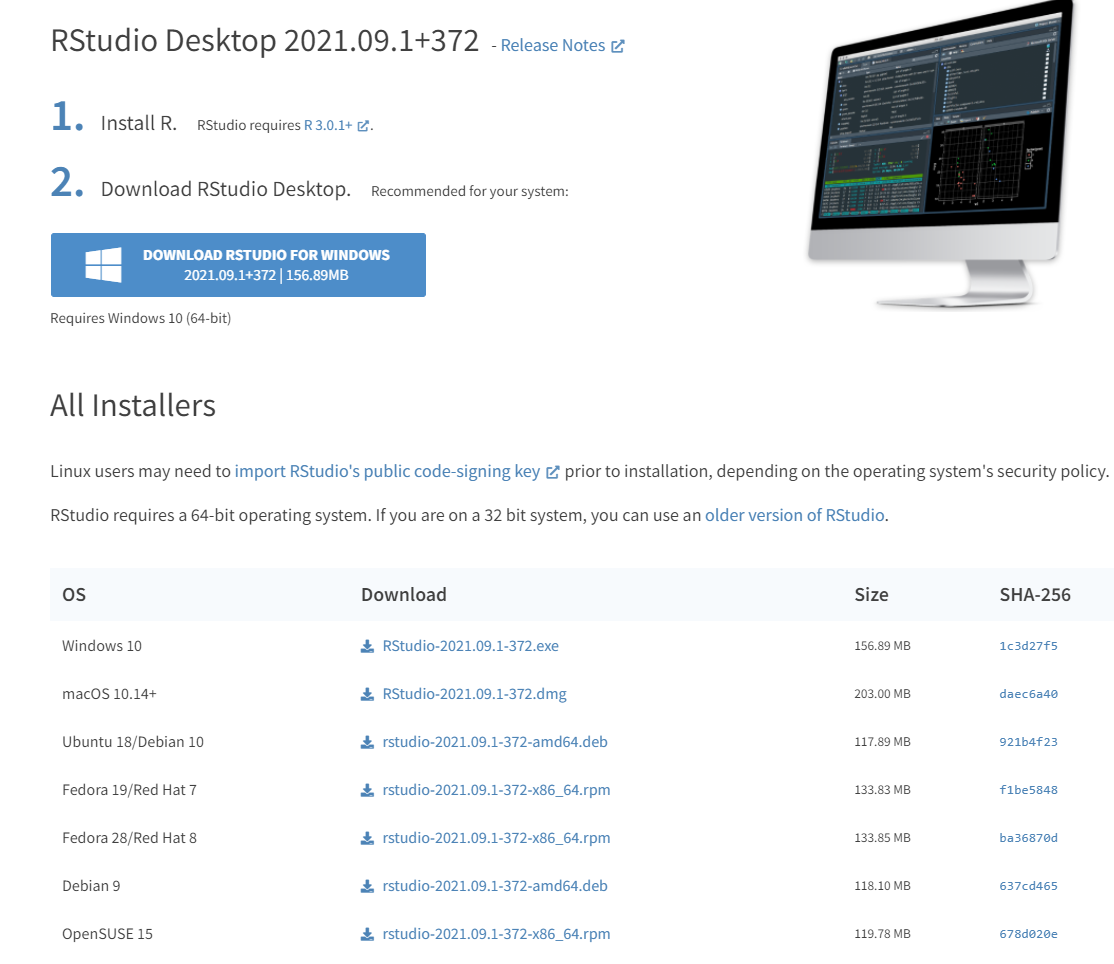The height and width of the screenshot is (964, 1114).
Task: Open the Release Notes link
Action: 552,46
